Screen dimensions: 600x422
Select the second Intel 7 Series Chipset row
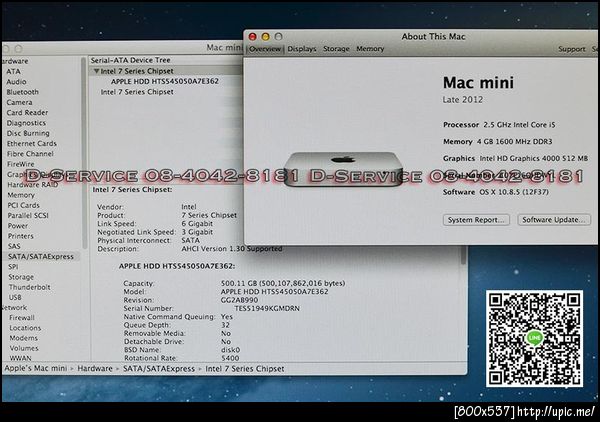coord(137,92)
